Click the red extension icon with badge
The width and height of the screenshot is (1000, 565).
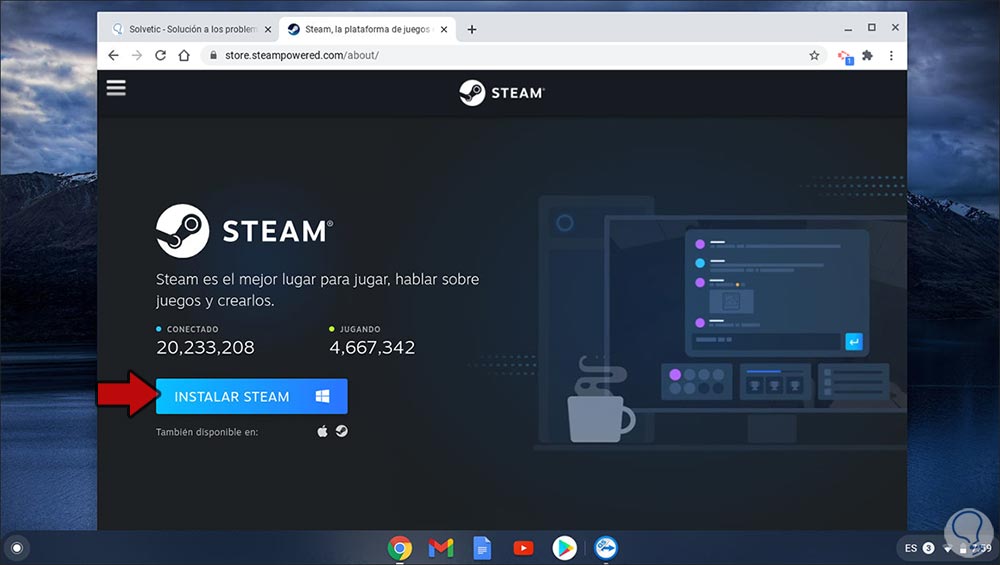tap(845, 57)
